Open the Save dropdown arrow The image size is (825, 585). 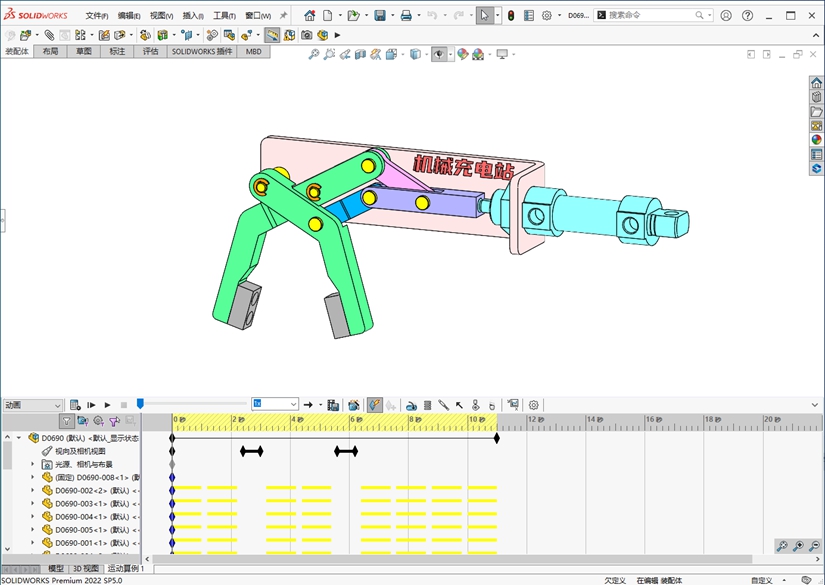click(x=393, y=15)
